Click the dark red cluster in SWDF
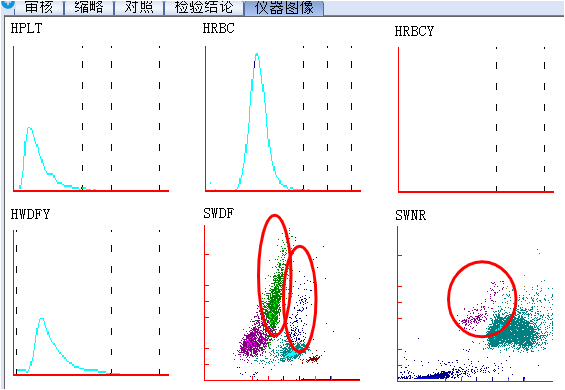565x390 pixels. (312, 358)
